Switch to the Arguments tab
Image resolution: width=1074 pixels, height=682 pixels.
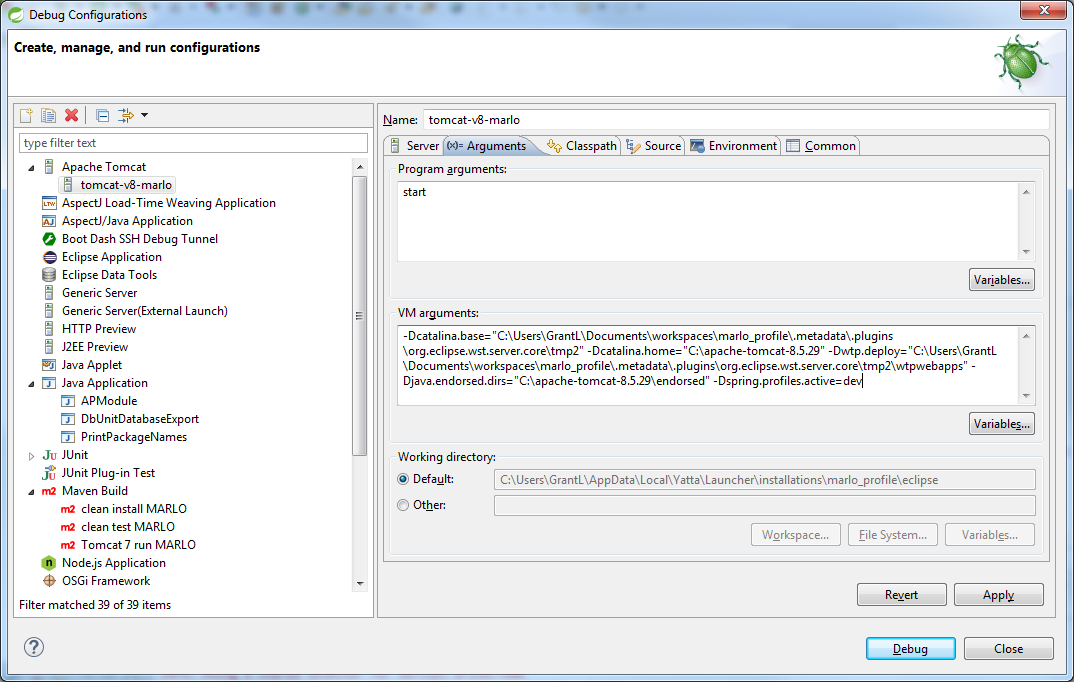pyautogui.click(x=487, y=146)
